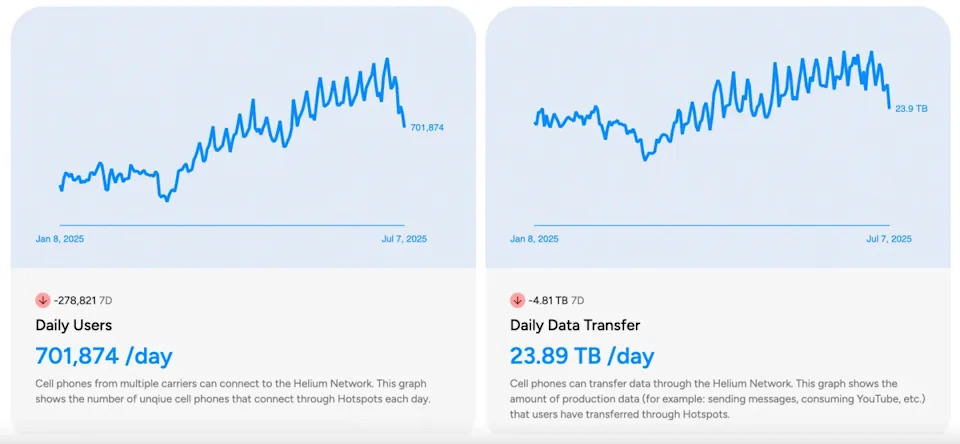960x444 pixels.
Task: Click the -4.81 TB change value
Action: tap(548, 301)
